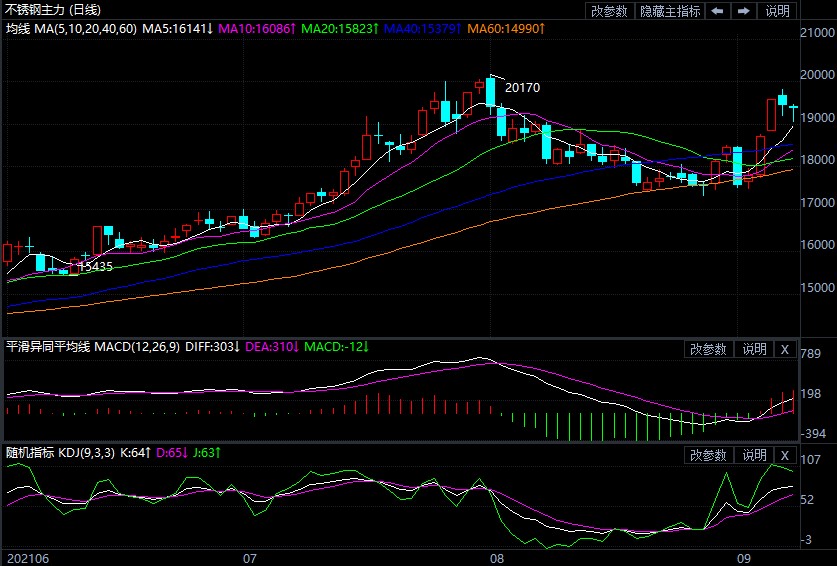Click the left arrow scroll button
The width and height of the screenshot is (837, 566).
718,11
